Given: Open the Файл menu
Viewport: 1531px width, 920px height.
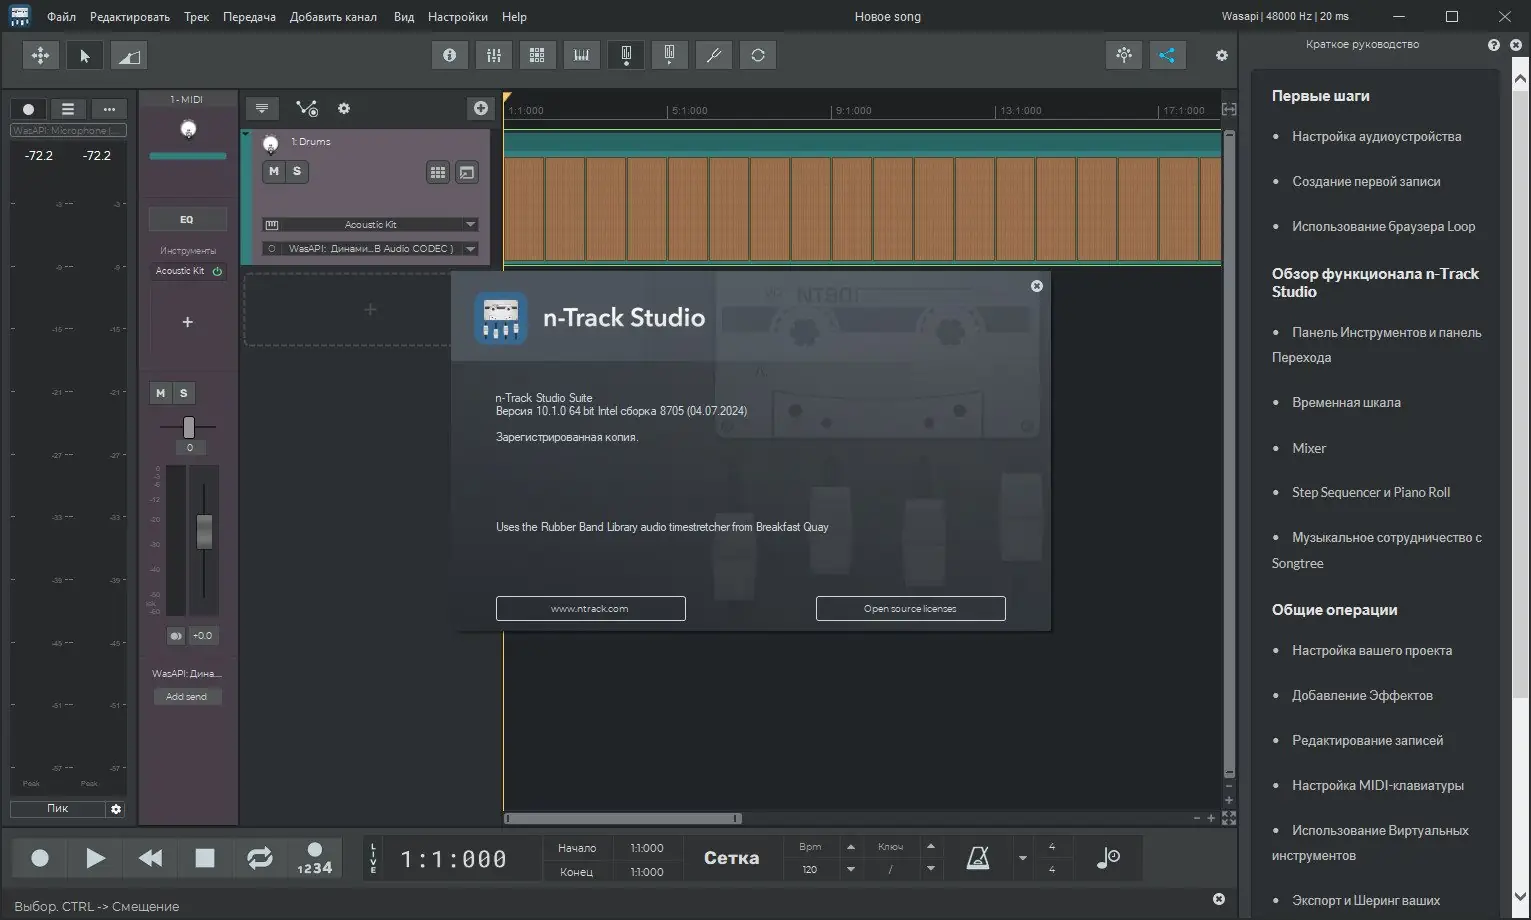Looking at the screenshot, I should 61,17.
